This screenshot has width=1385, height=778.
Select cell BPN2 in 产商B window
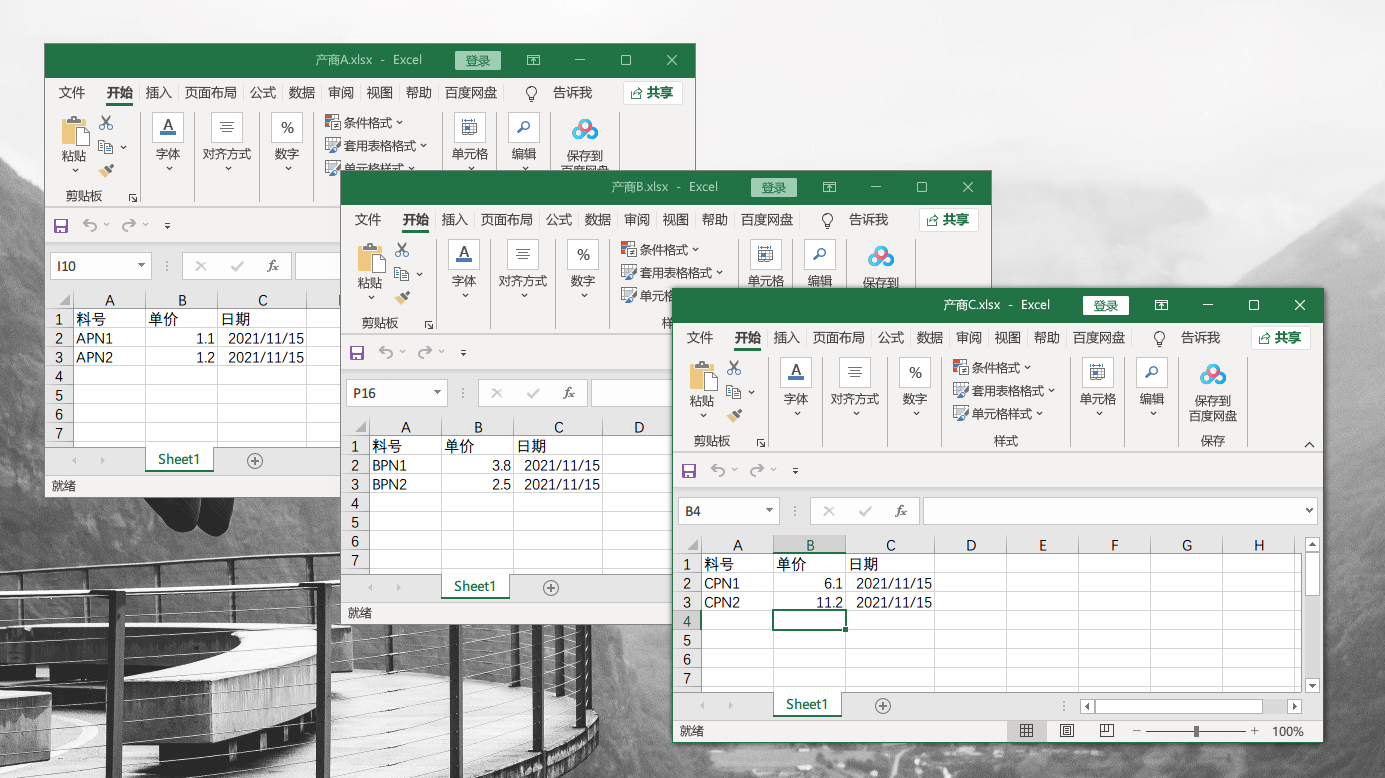click(x=406, y=484)
